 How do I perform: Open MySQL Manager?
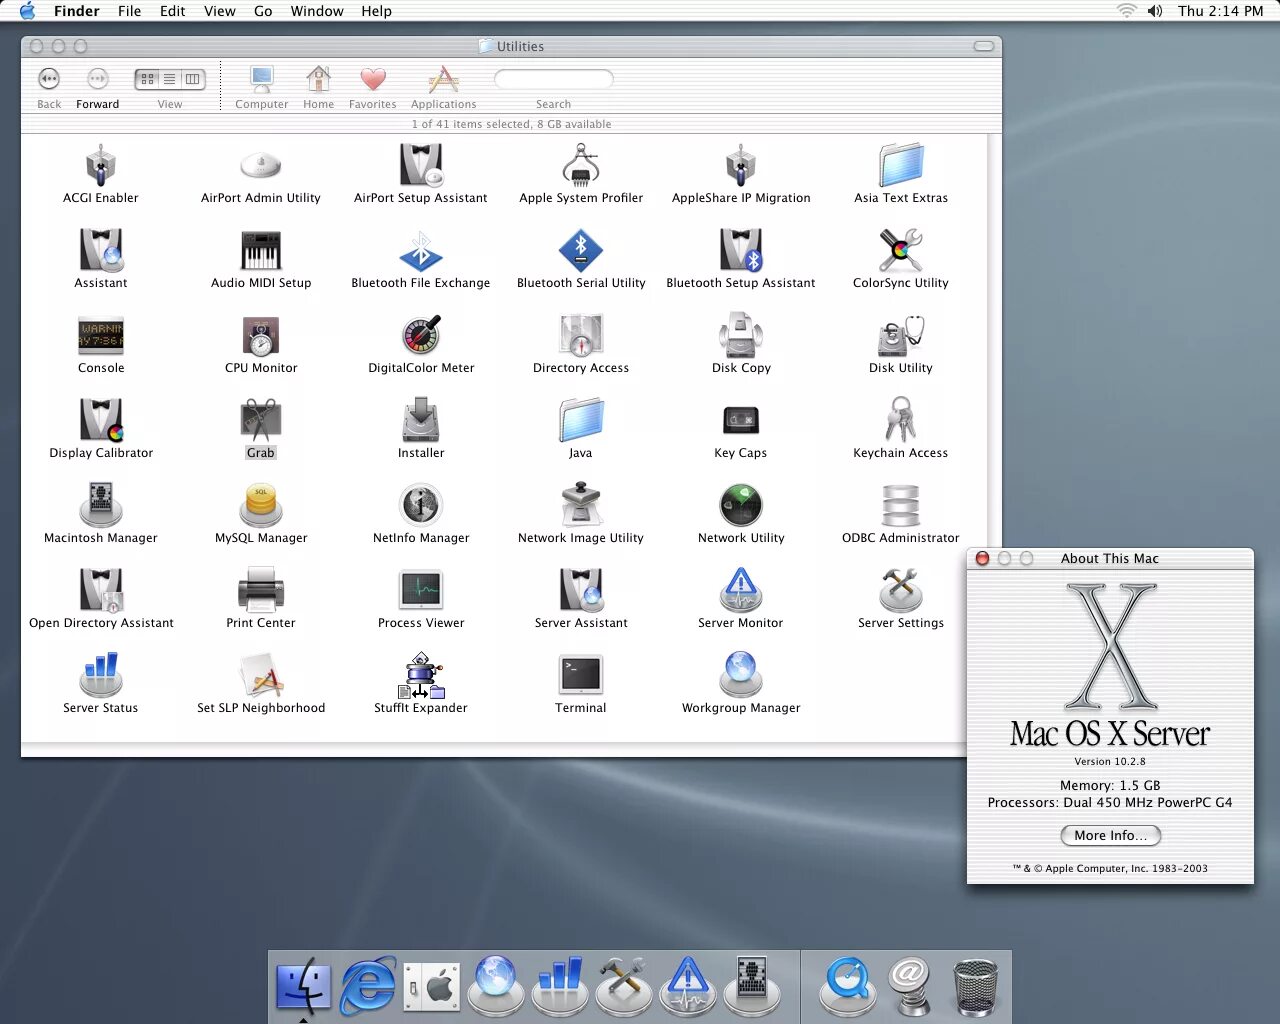(x=260, y=507)
